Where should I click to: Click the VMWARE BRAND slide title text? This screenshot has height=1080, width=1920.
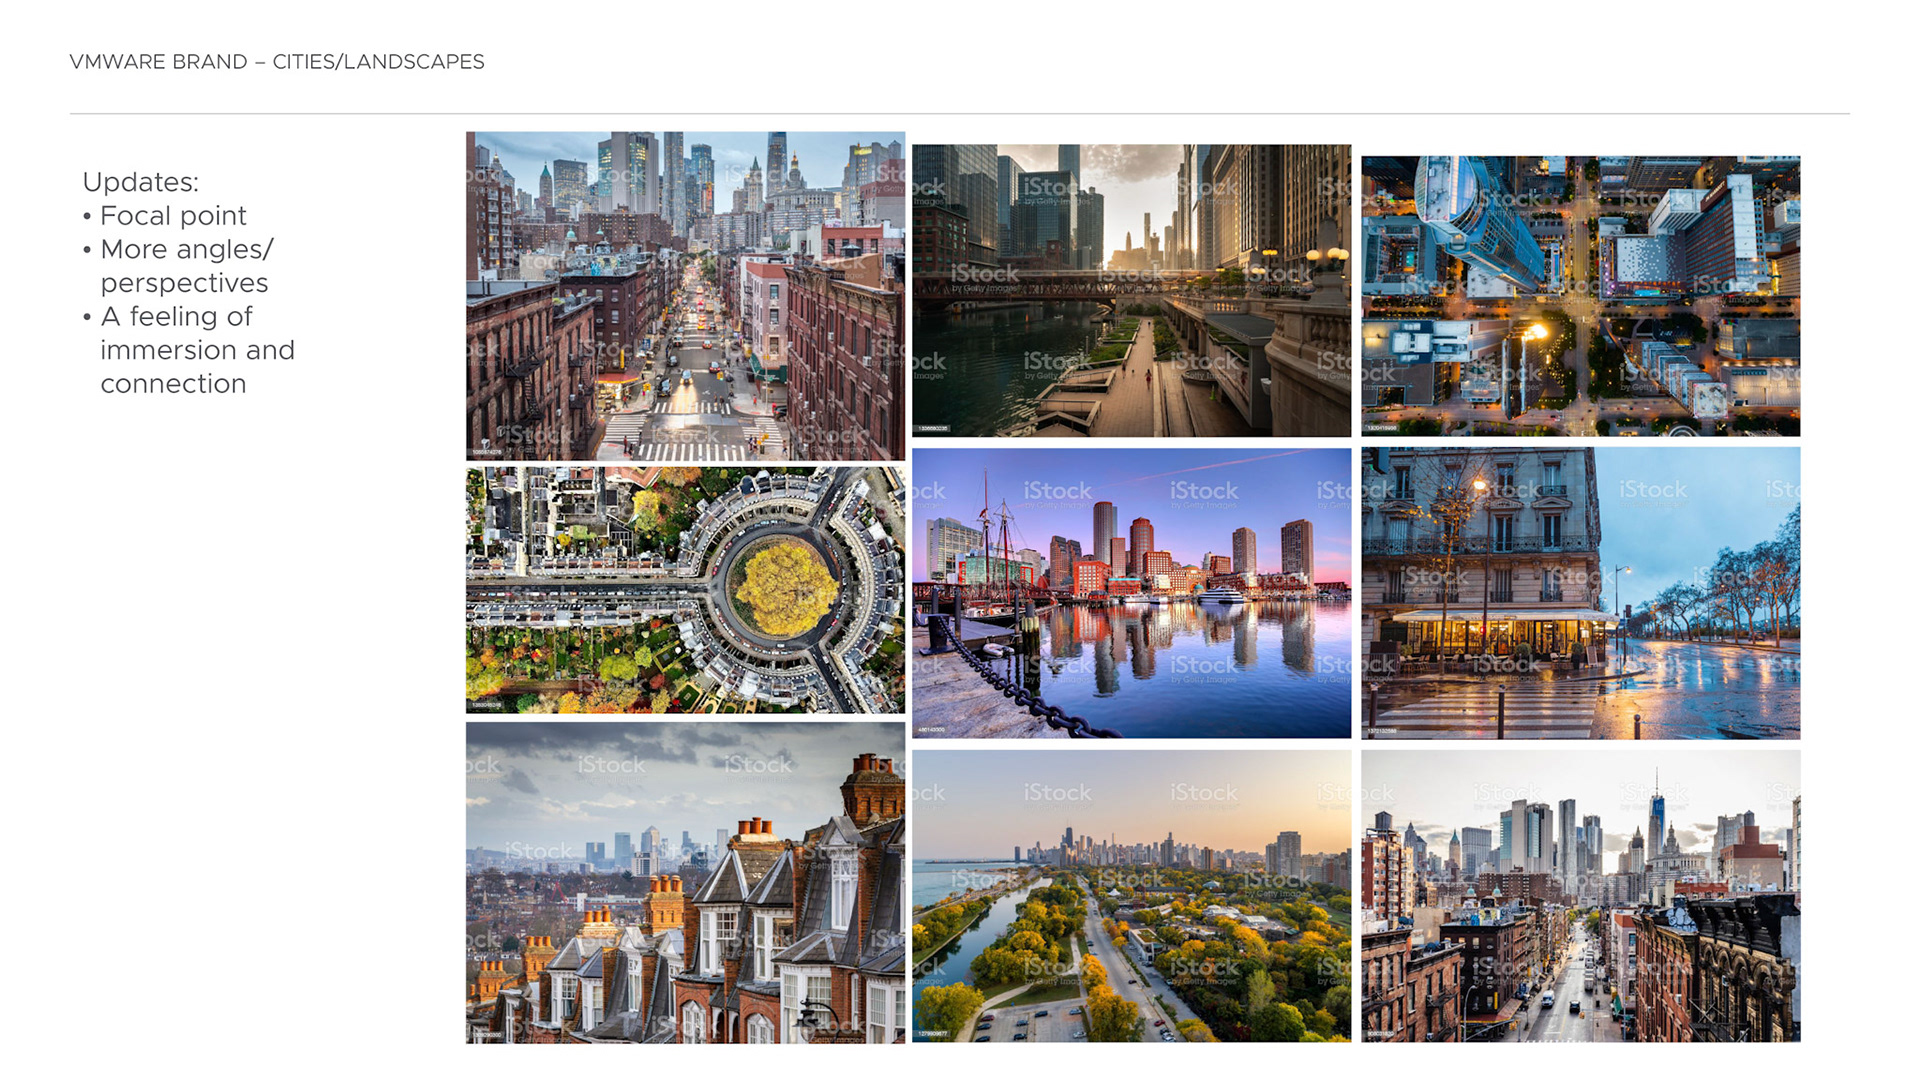(277, 62)
